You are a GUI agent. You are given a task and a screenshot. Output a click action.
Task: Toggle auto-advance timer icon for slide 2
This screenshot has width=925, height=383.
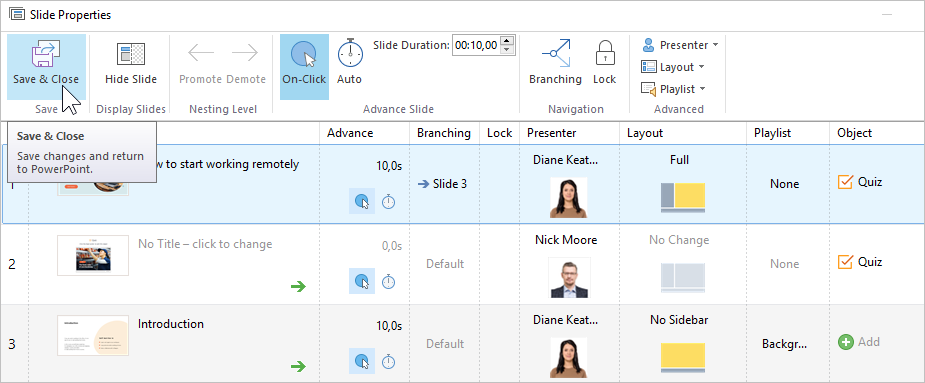tap(388, 281)
